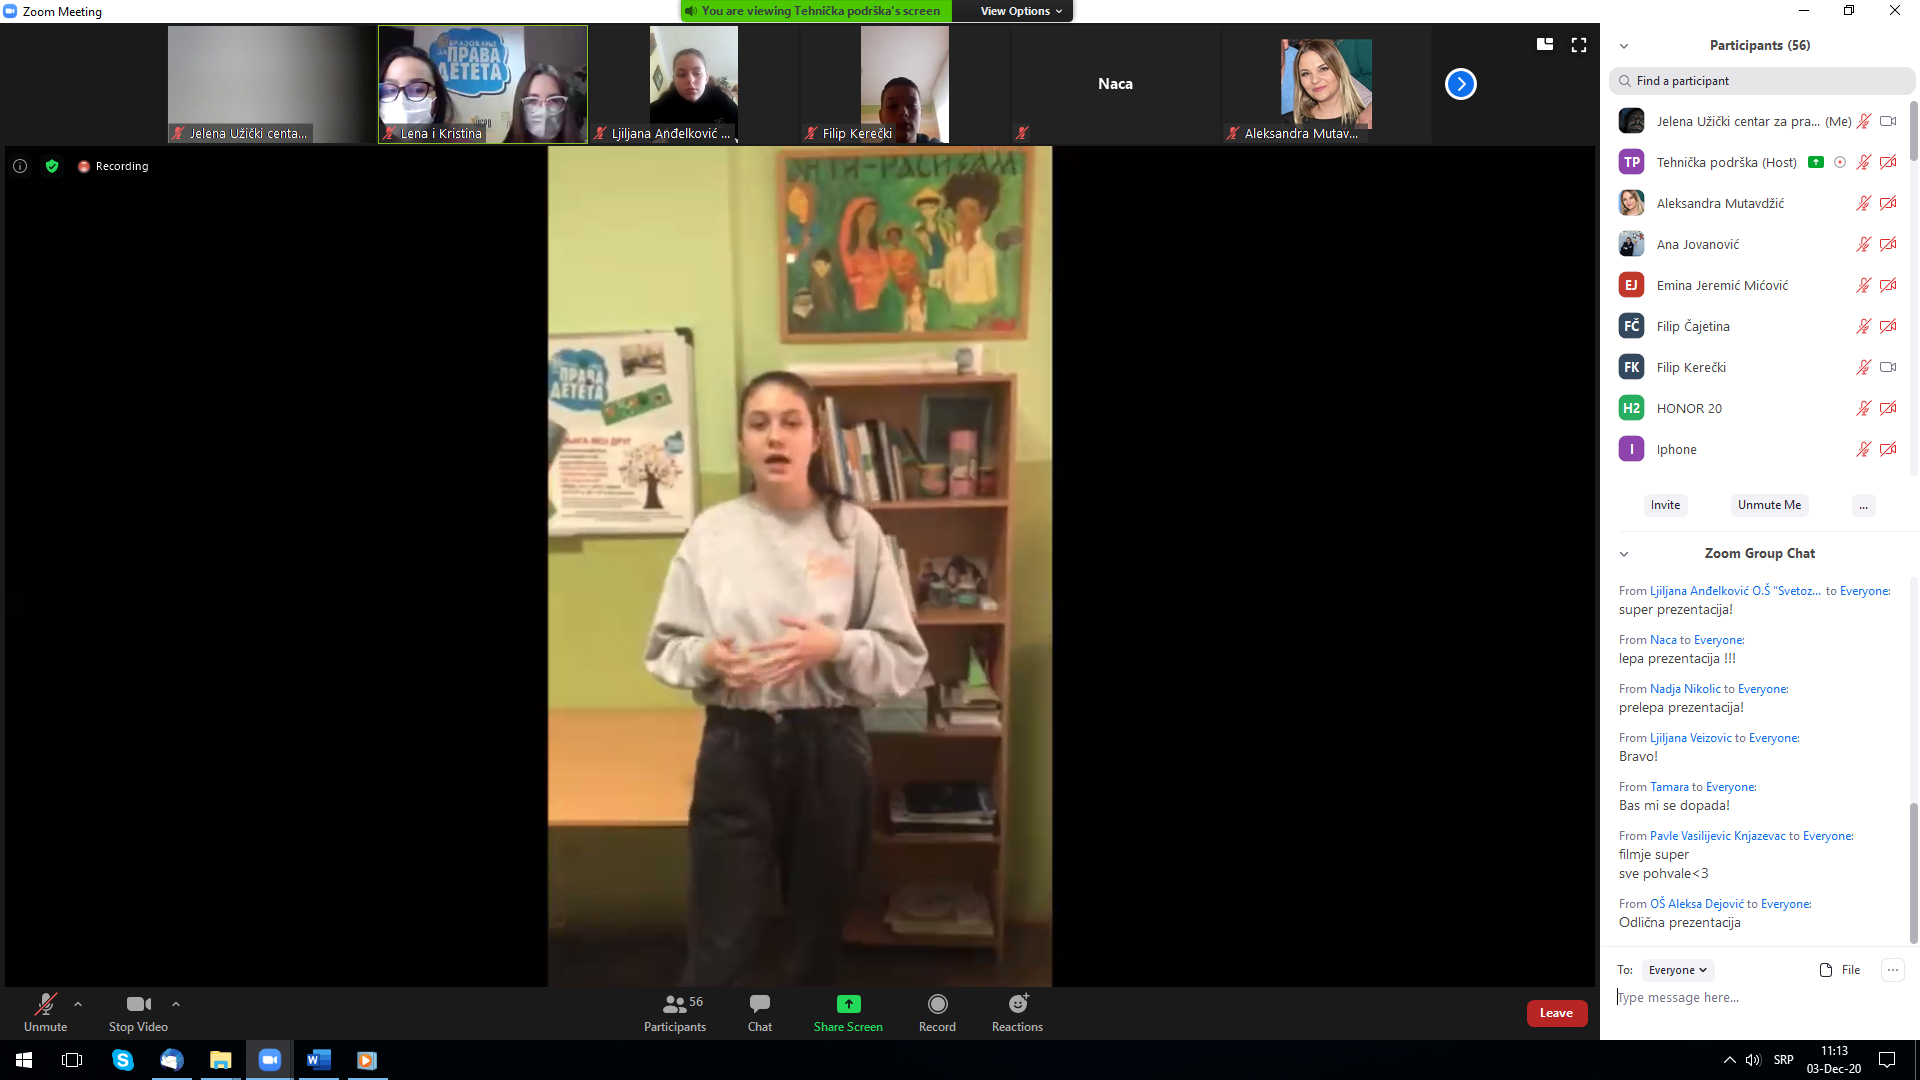Toggle Unmute microphone in toolbar
The image size is (1920, 1080).
(x=46, y=1012)
